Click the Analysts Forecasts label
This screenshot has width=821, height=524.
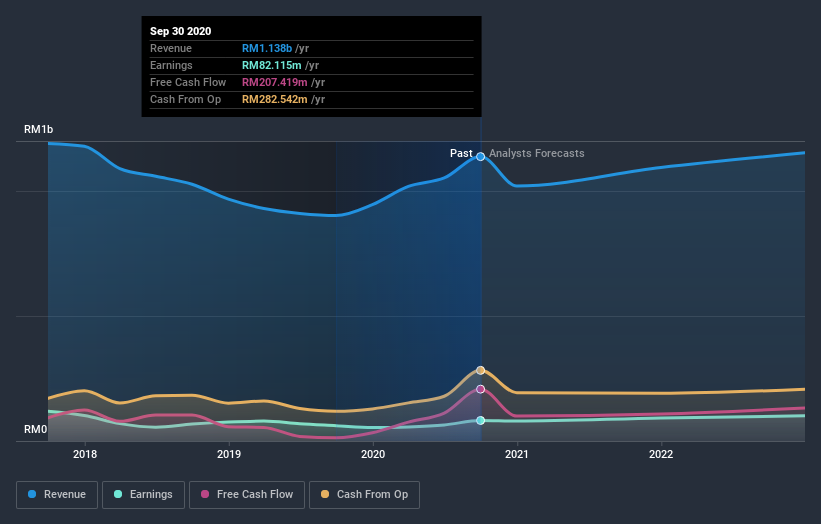click(x=537, y=153)
